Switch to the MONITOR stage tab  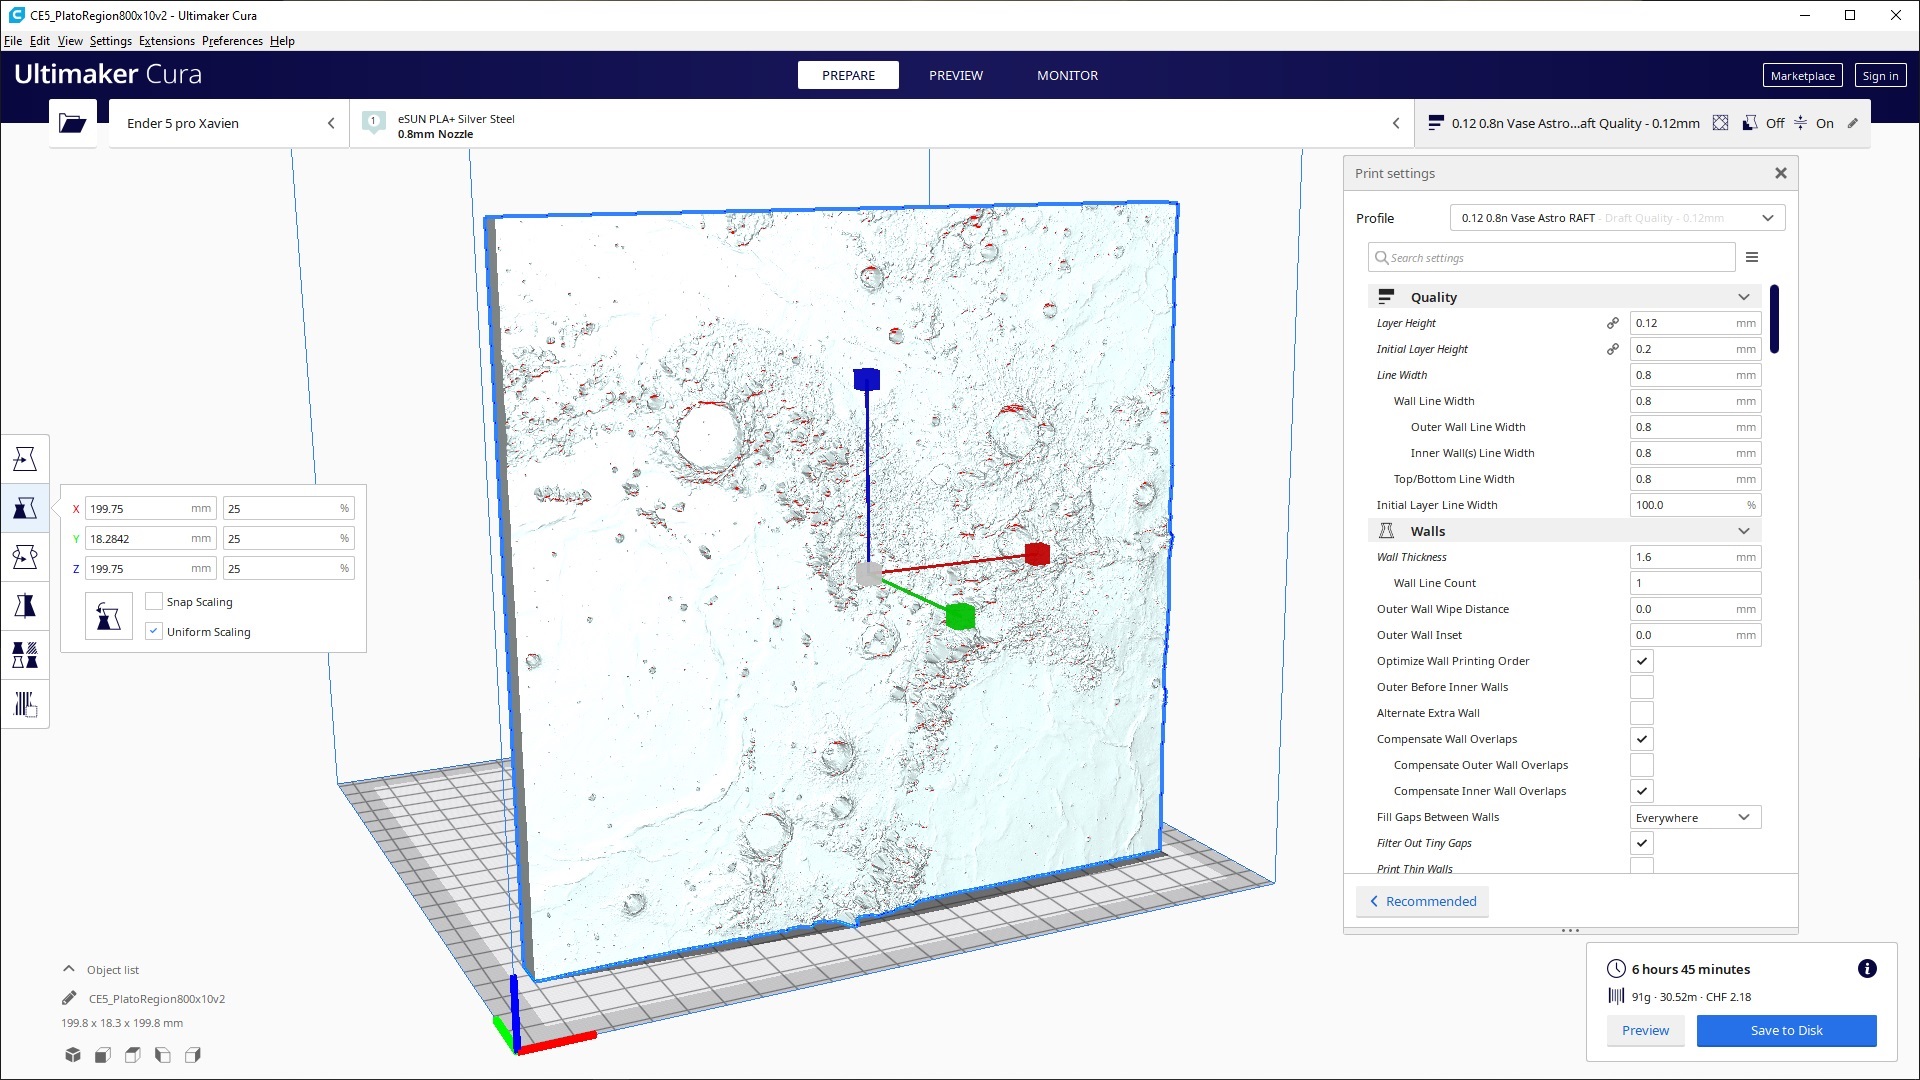1067,75
